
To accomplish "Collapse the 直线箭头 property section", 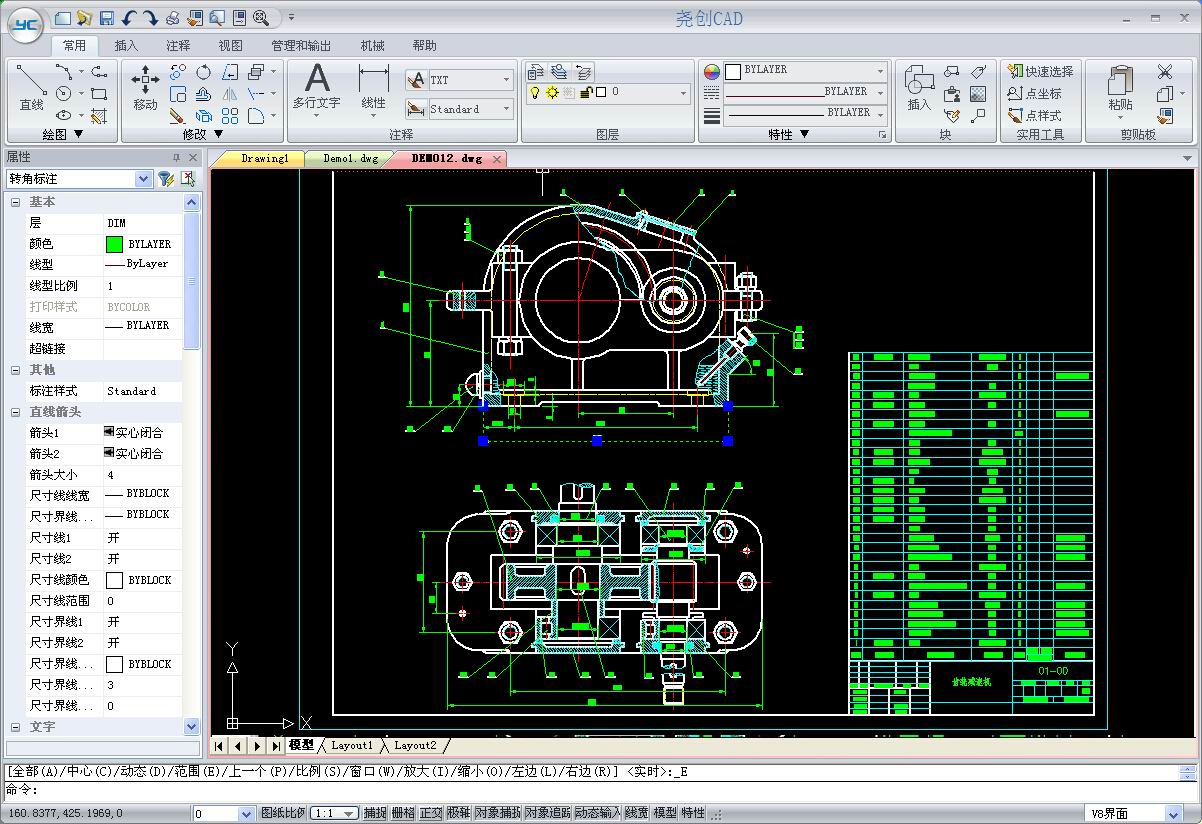I will [16, 412].
